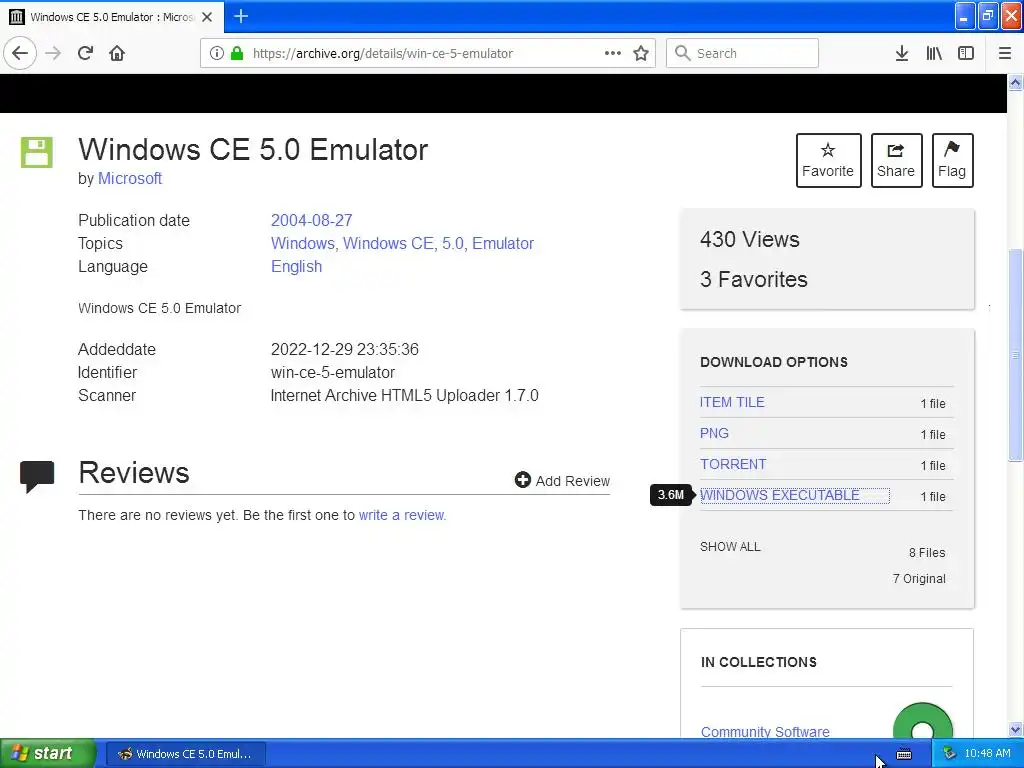
Task: Click the 3 Favorites text
Action: [x=754, y=280]
